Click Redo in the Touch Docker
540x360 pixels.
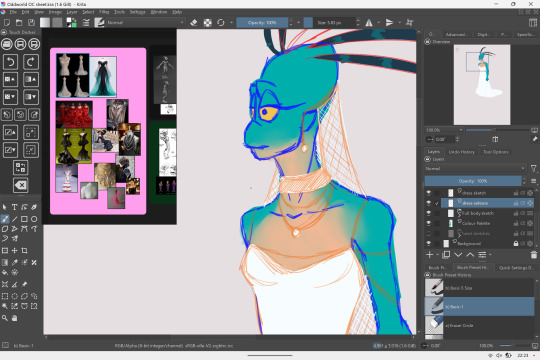pos(31,62)
